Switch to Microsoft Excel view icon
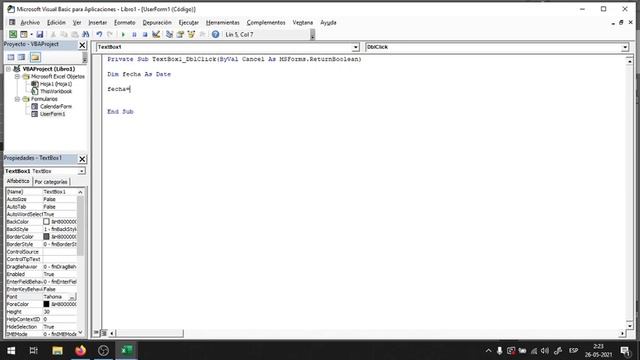Screen dimensions: 640x360 click(13, 35)
